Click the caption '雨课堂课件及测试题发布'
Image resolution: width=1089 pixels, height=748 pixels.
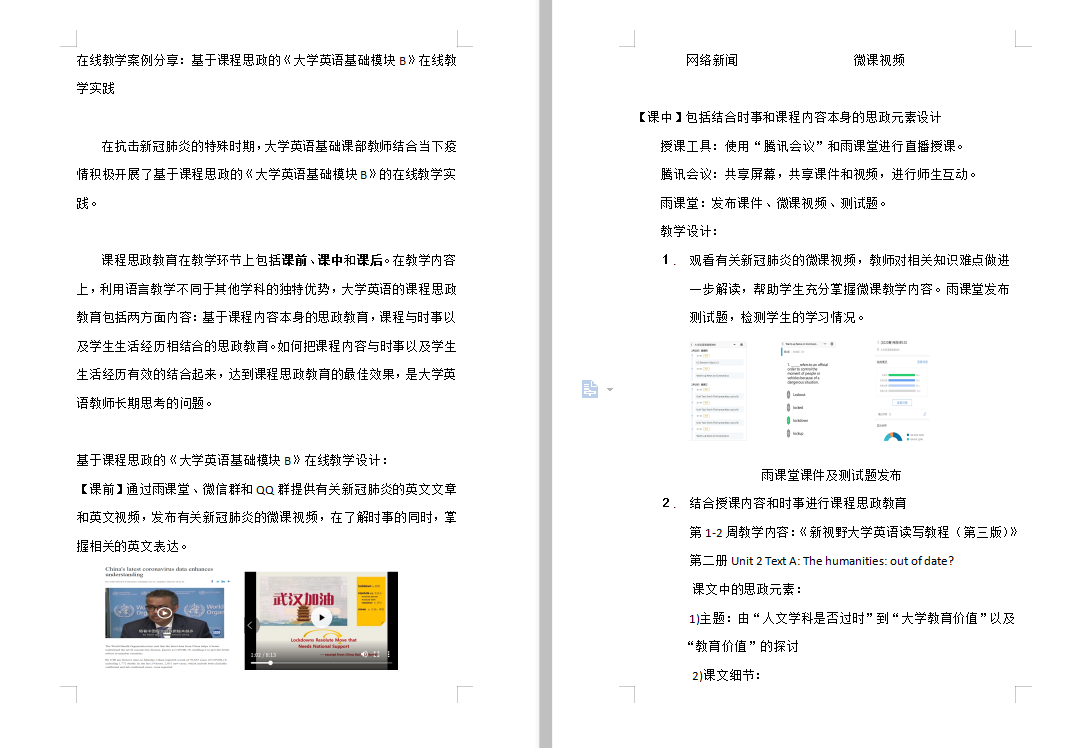pyautogui.click(x=831, y=475)
